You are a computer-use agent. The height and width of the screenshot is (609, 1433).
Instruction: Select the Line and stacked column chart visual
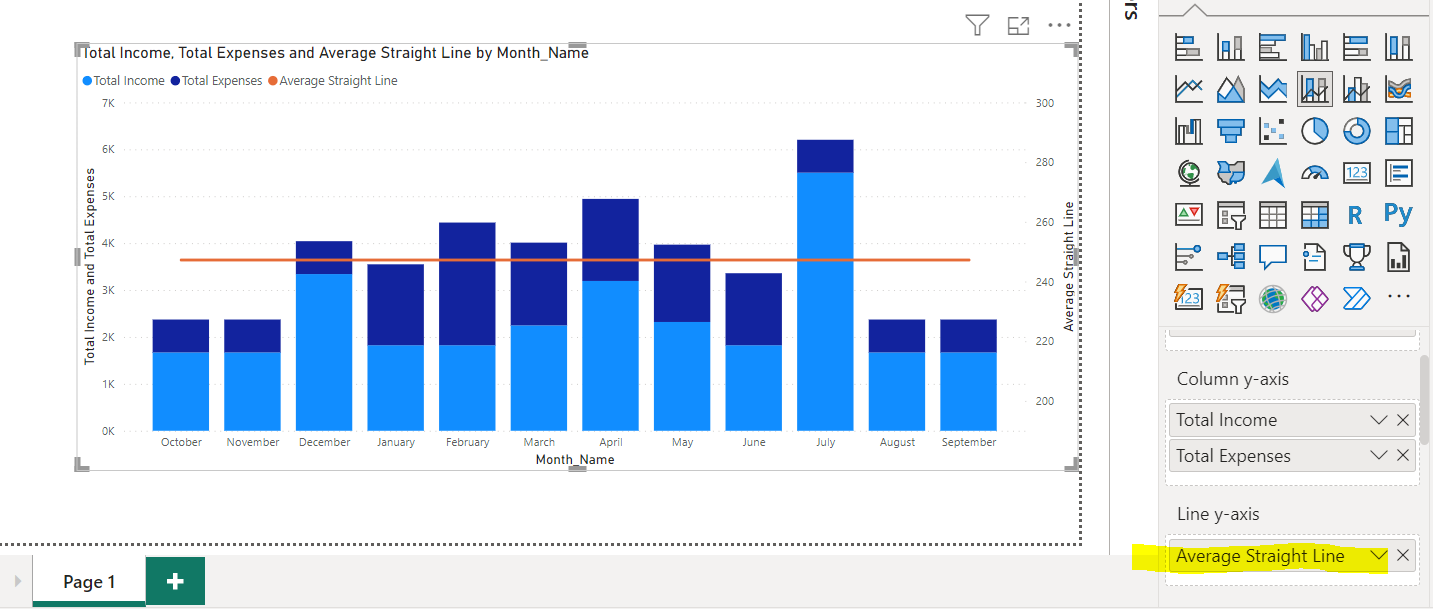click(1314, 89)
